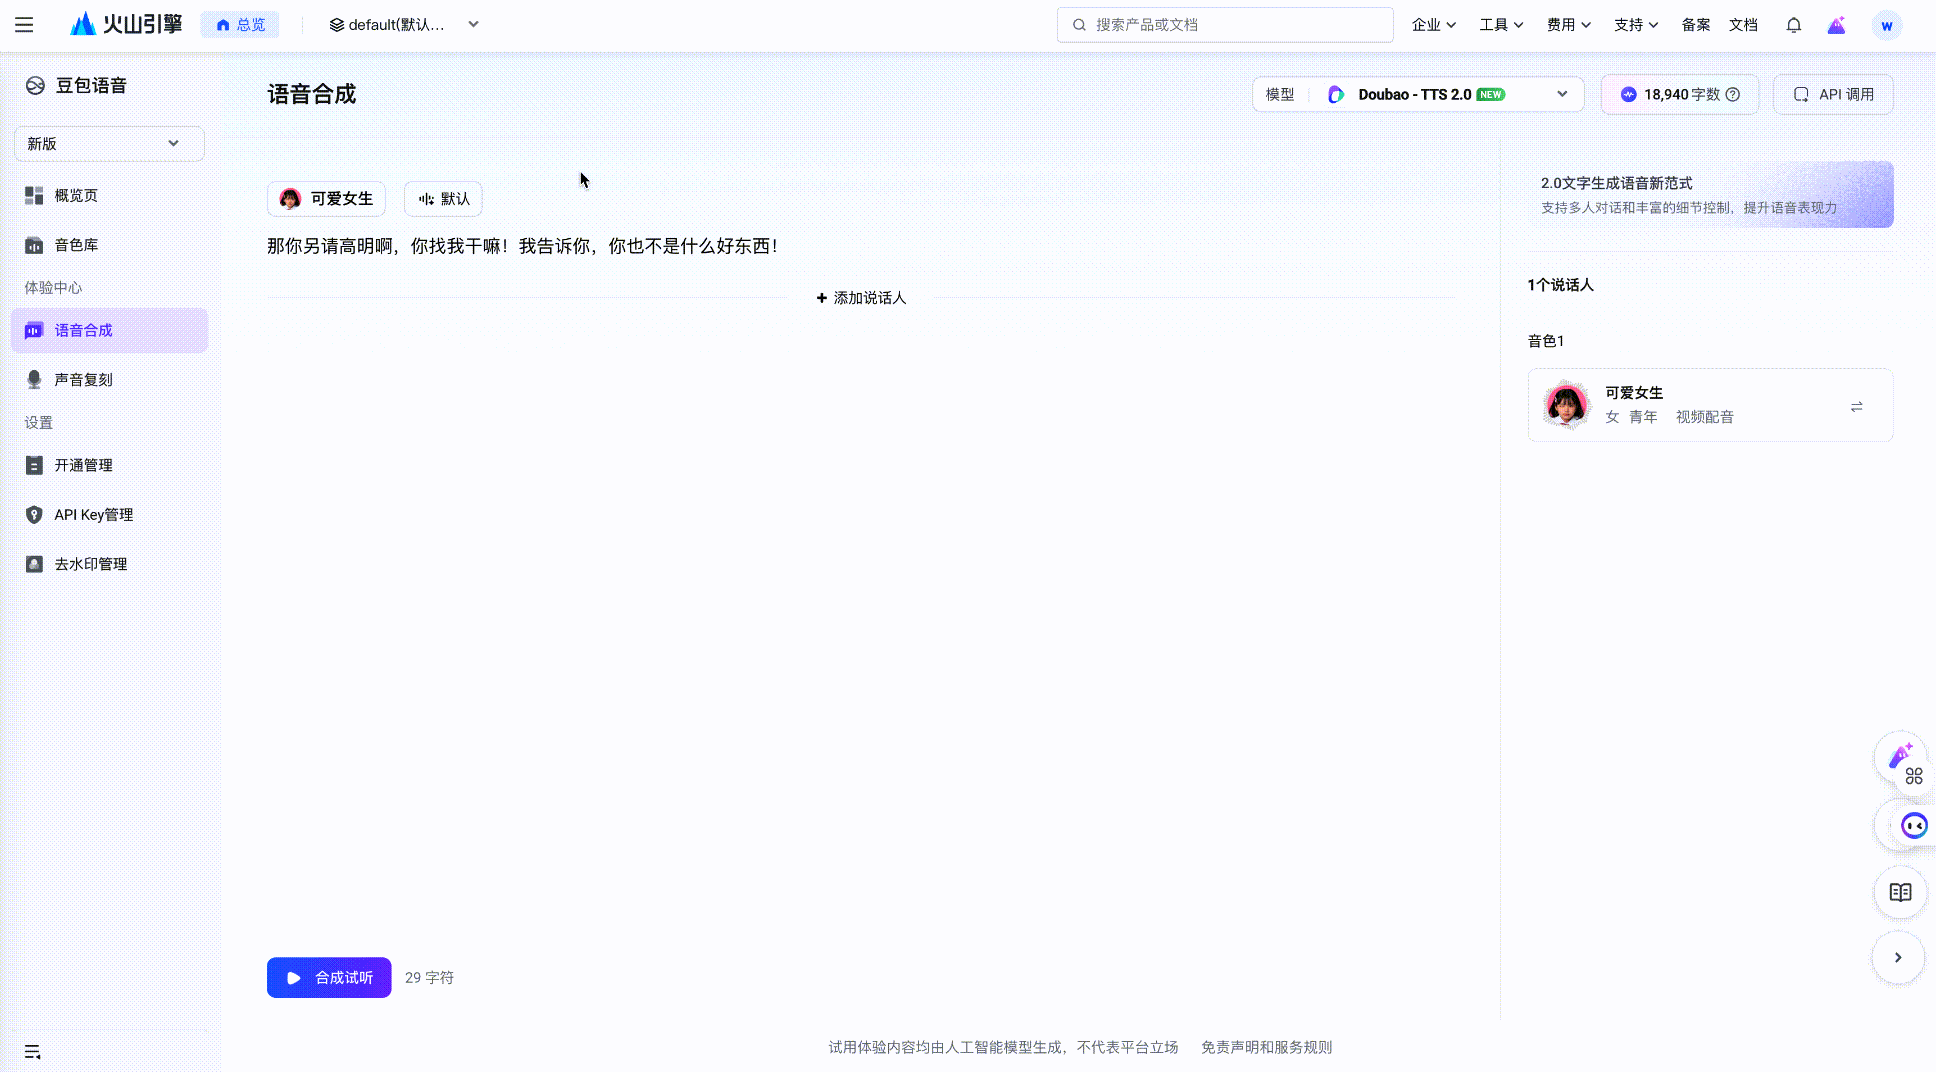The image size is (1936, 1072).
Task: Click the search box for products or docs
Action: [x=1225, y=25]
